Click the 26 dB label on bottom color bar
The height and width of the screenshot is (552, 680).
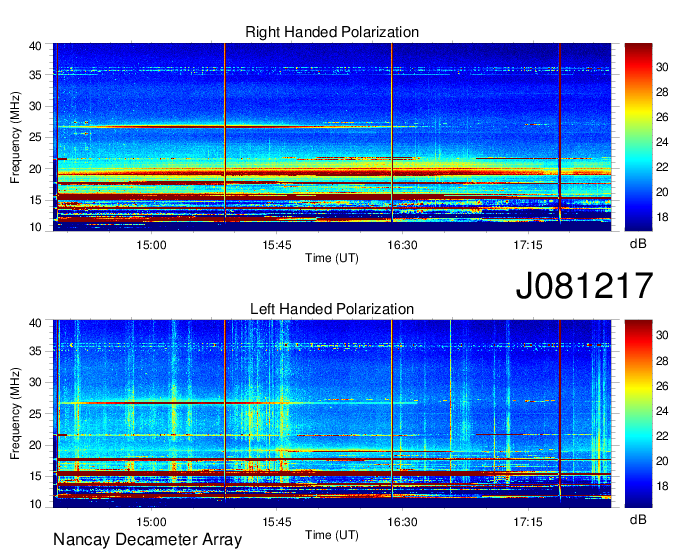pyautogui.click(x=662, y=386)
